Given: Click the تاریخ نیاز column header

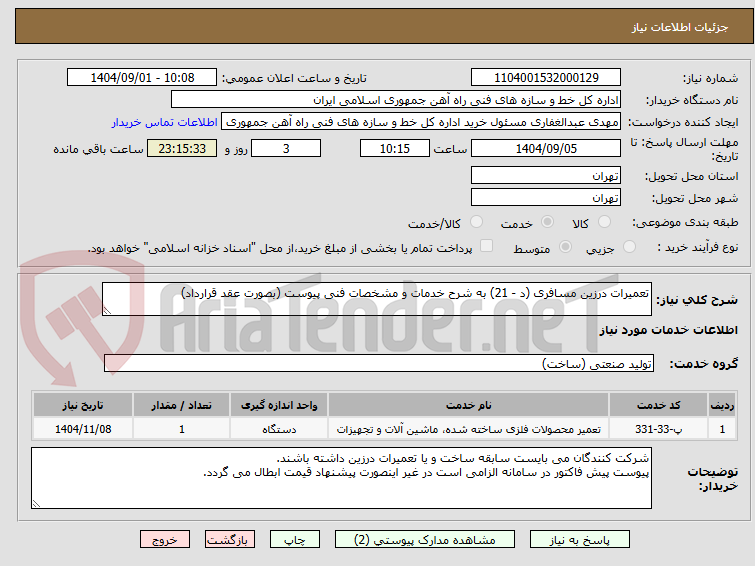Looking at the screenshot, I should (83, 405).
